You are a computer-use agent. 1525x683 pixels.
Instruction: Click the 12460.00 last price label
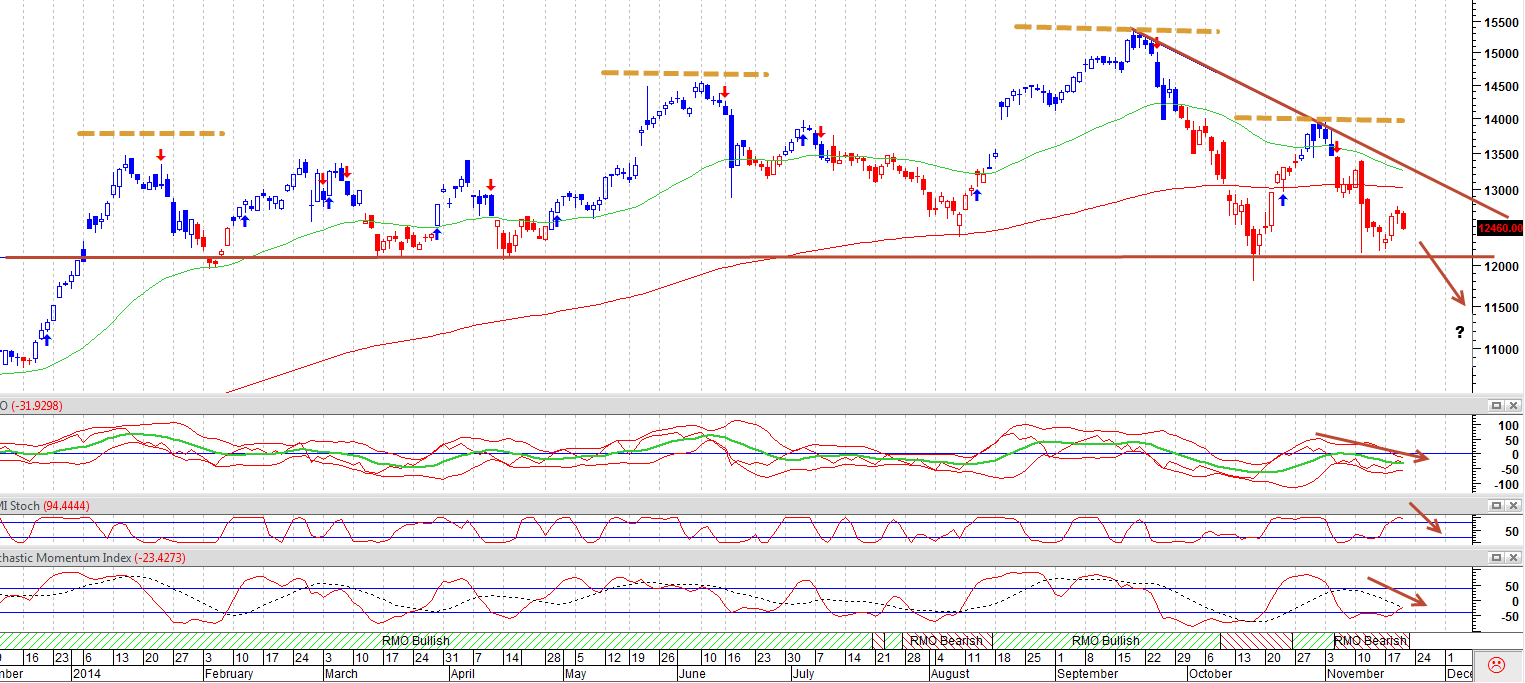click(1498, 228)
